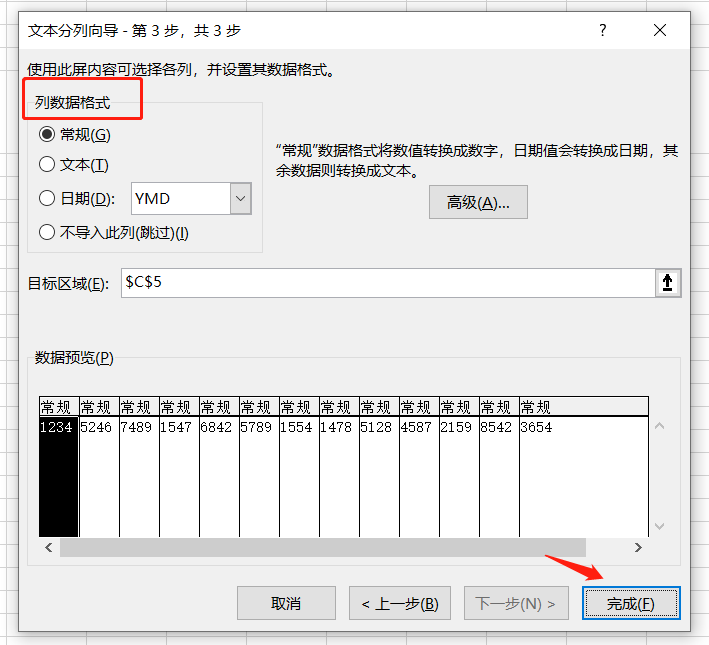
Task: Close the 文本分列向导 dialog
Action: click(x=660, y=30)
